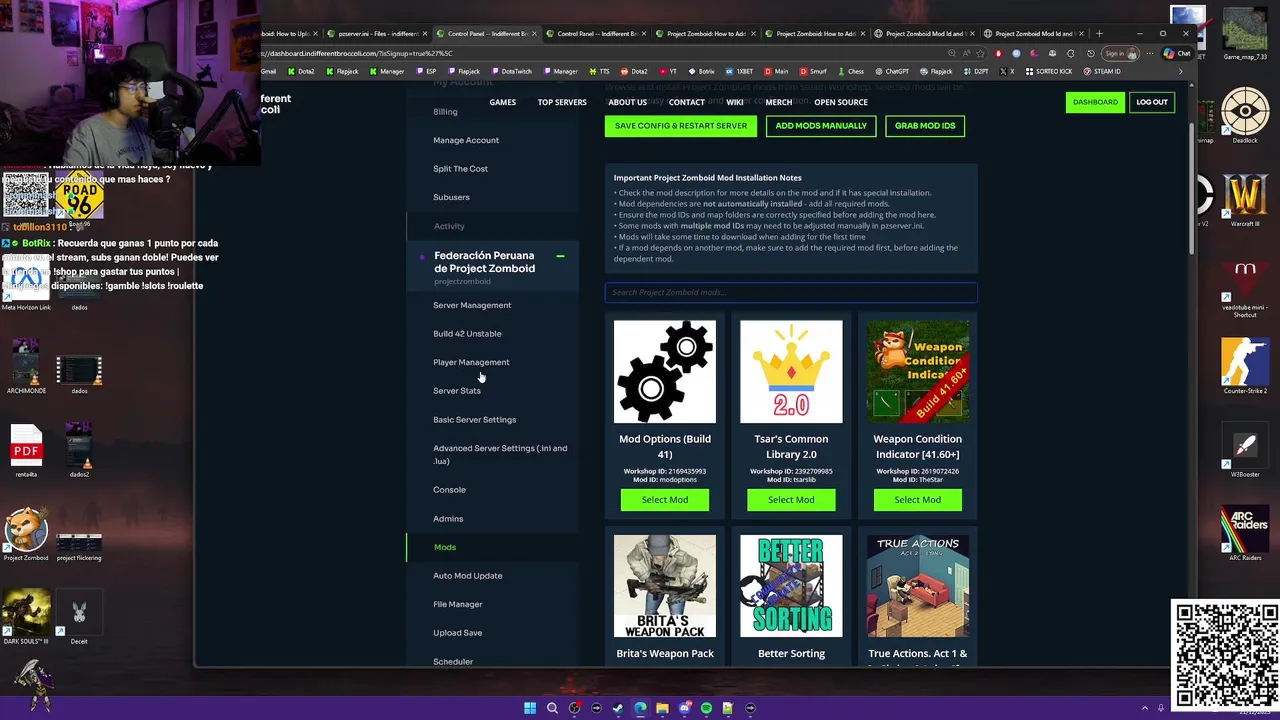Open the dados2 video file on desktop

click(x=79, y=451)
